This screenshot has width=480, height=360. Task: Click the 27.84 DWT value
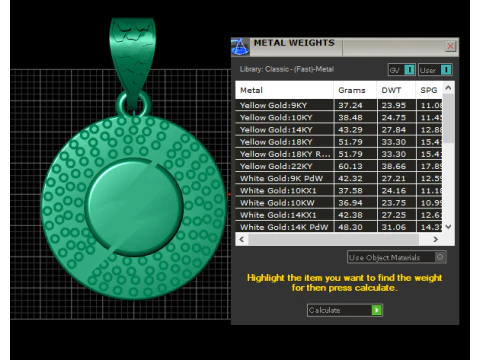tap(394, 130)
